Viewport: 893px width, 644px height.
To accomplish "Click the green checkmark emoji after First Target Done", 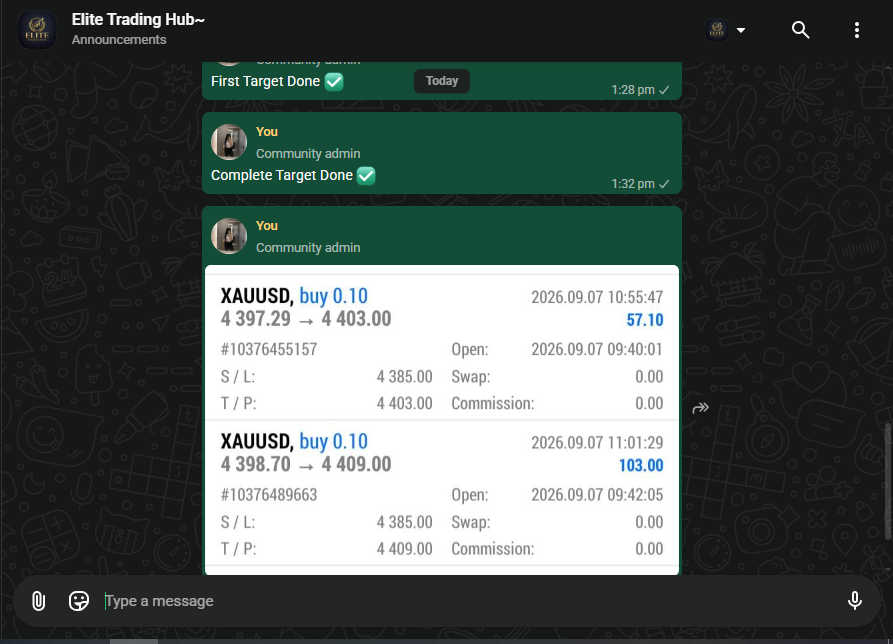I will click(334, 81).
